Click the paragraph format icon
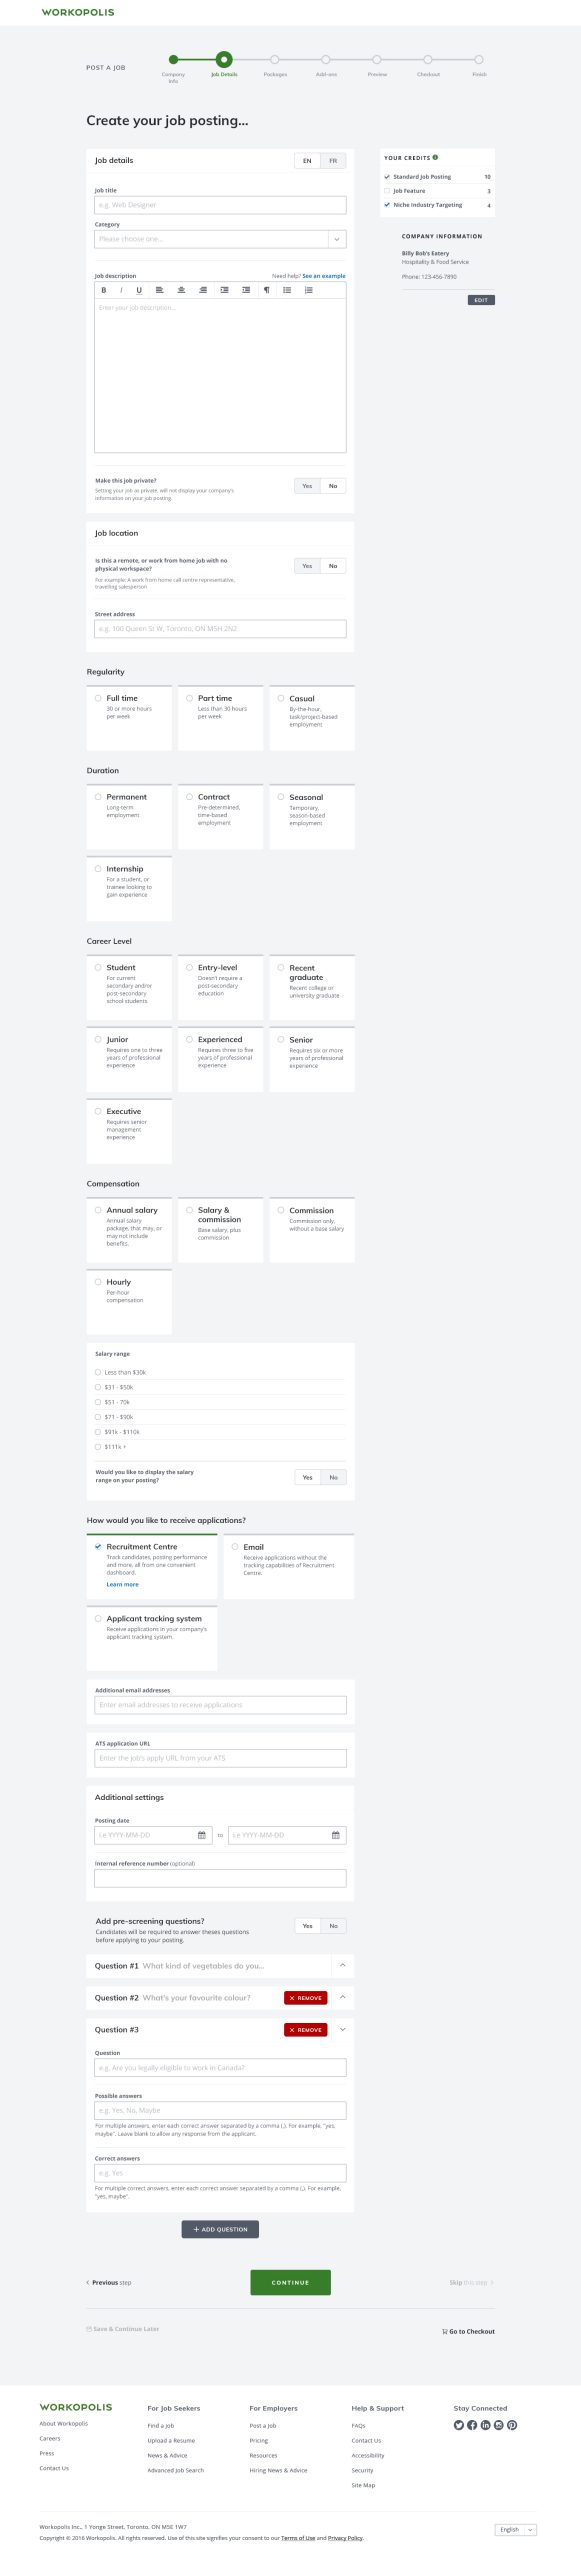Viewport: 581px width, 2560px height. point(266,290)
